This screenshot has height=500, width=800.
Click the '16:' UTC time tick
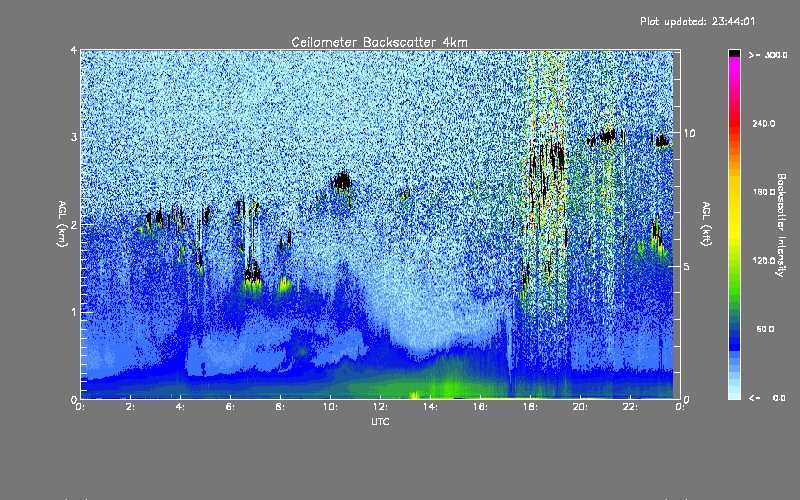point(481,407)
